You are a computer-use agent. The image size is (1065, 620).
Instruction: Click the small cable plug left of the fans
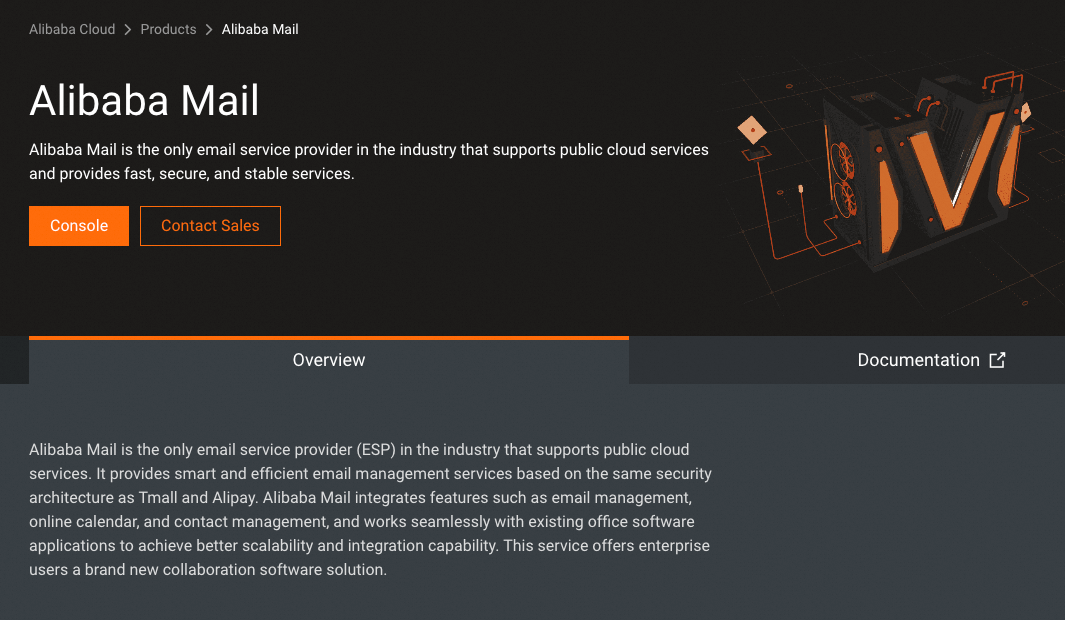tap(801, 188)
